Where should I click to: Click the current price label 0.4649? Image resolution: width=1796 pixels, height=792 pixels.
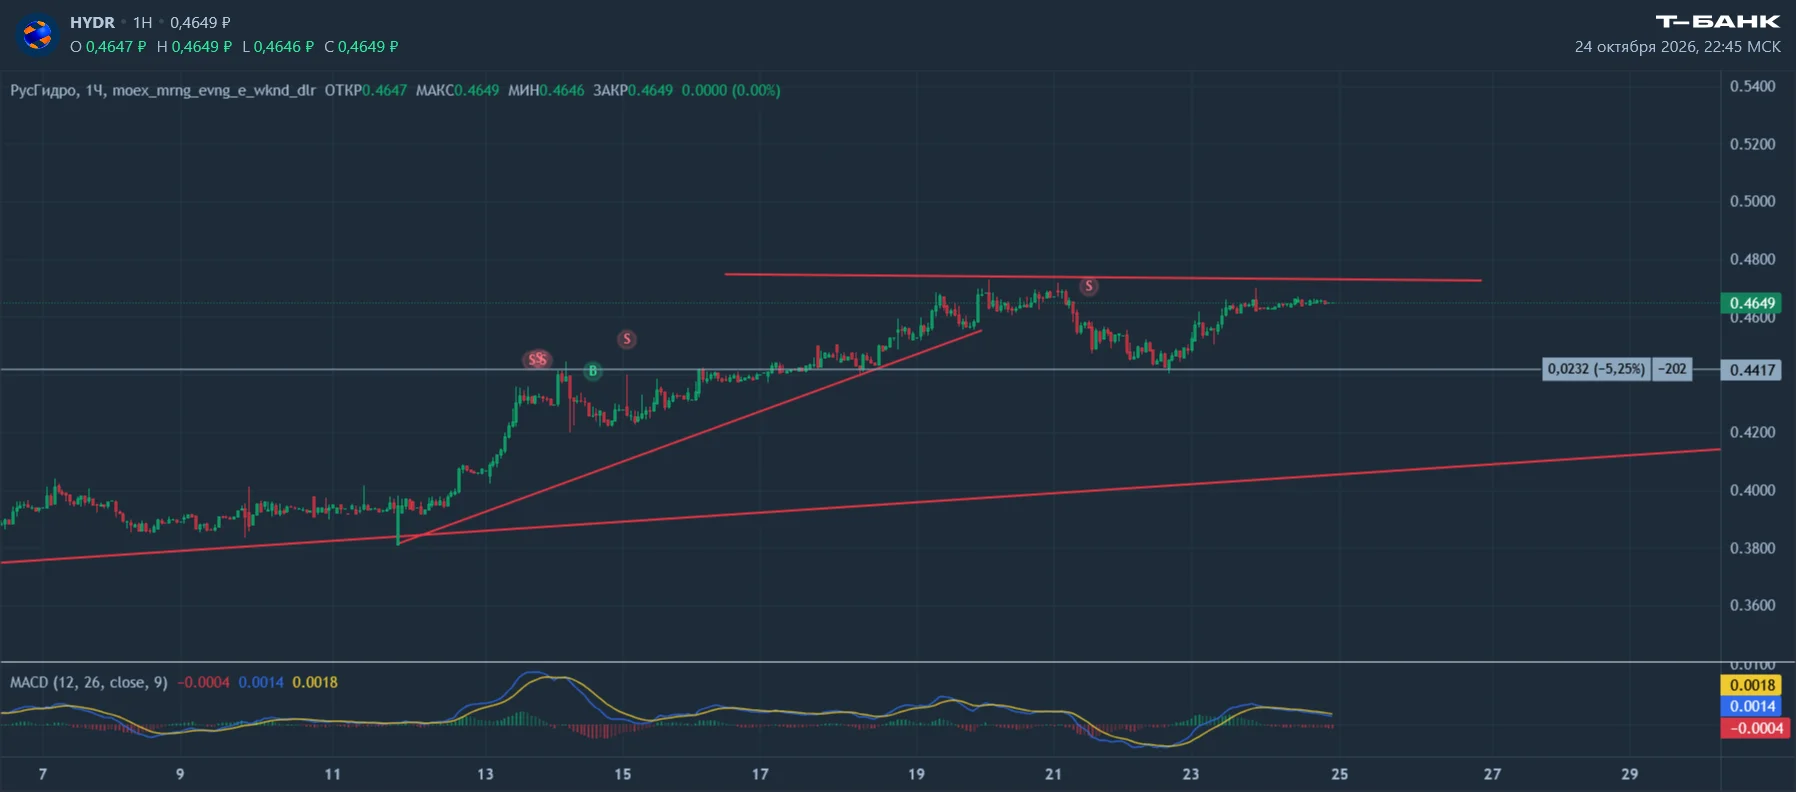point(1753,303)
